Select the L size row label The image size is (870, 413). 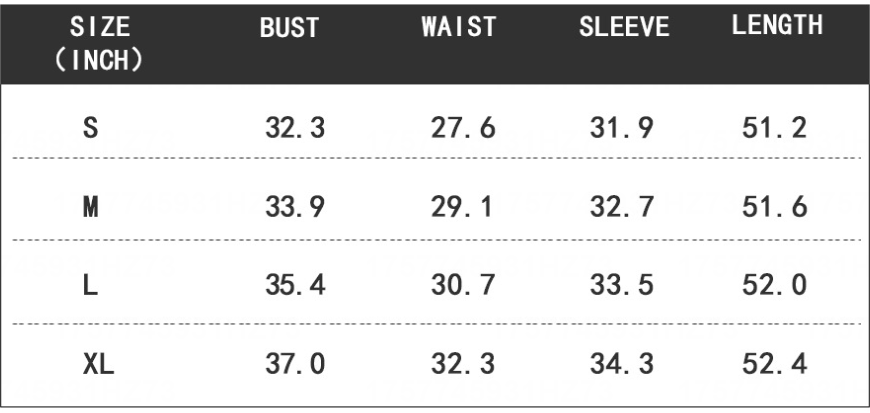click(x=91, y=285)
